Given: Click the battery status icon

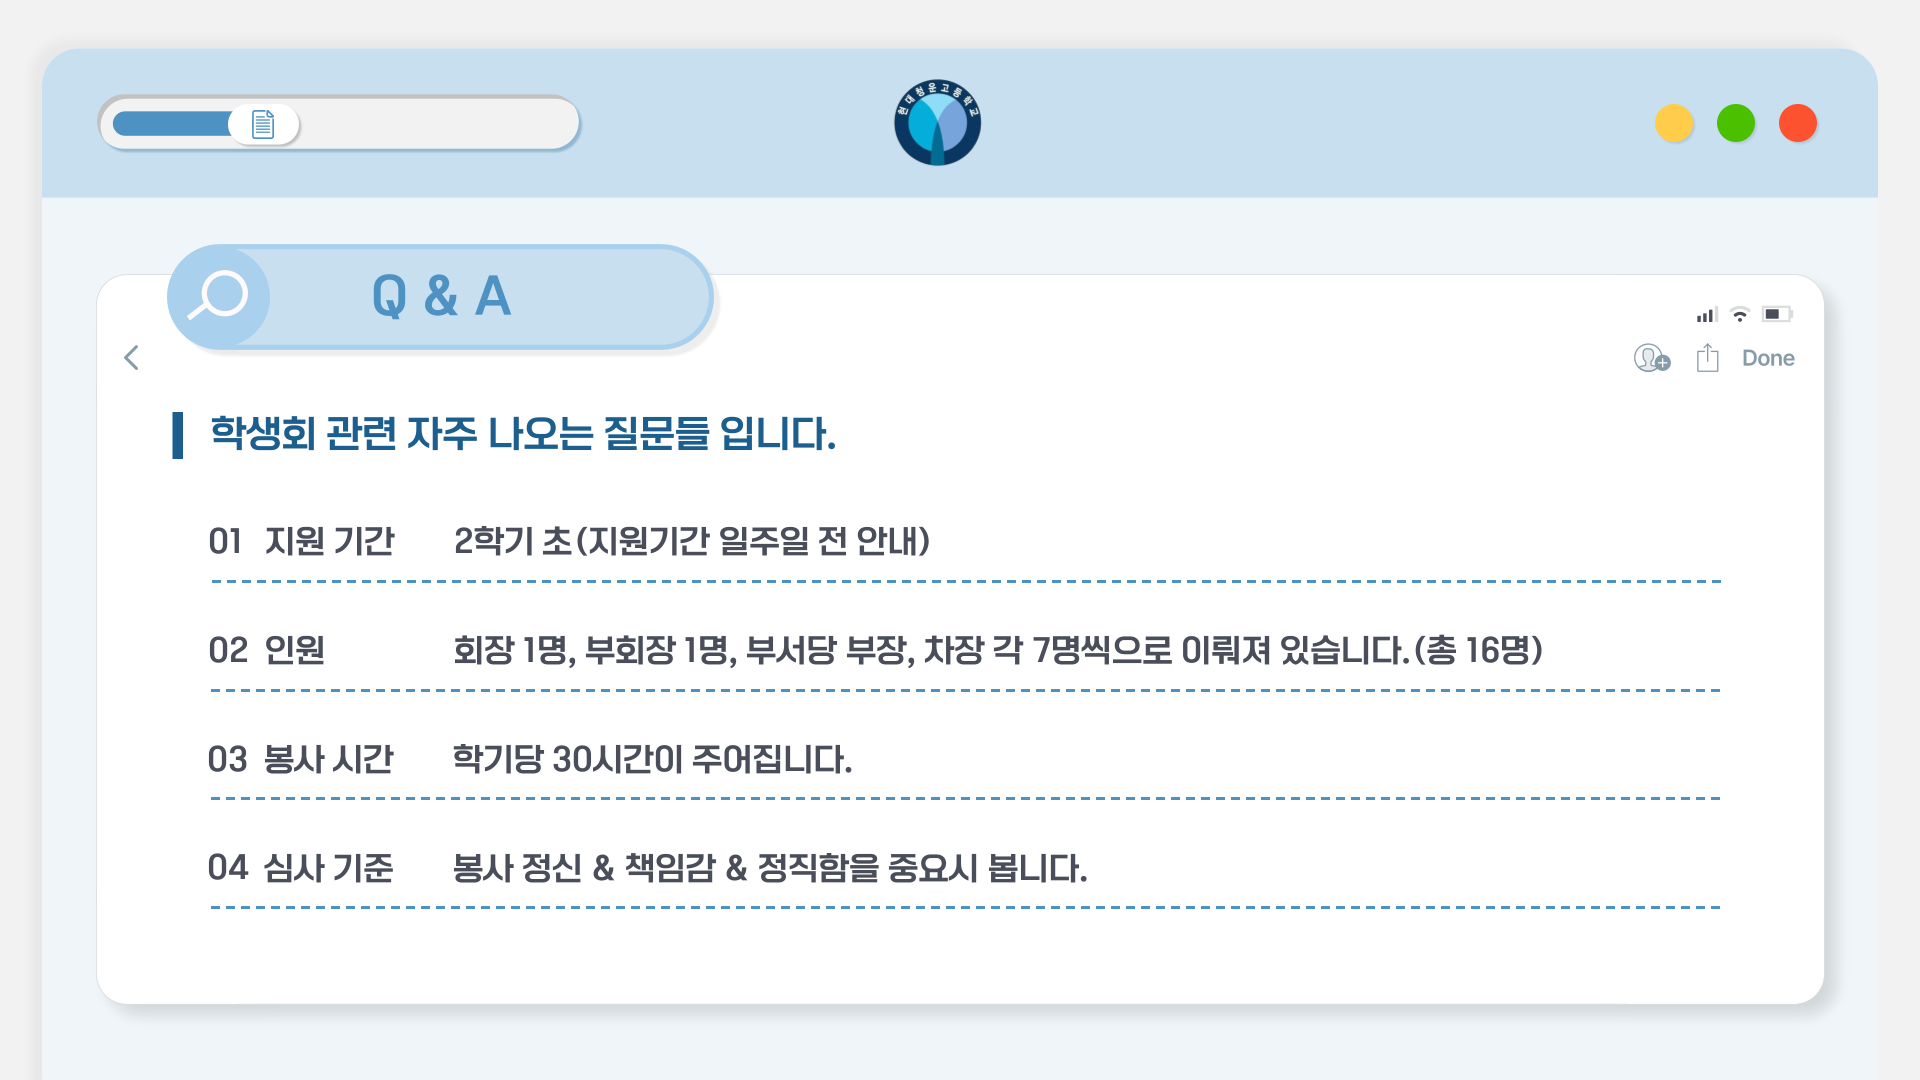Looking at the screenshot, I should (1776, 314).
